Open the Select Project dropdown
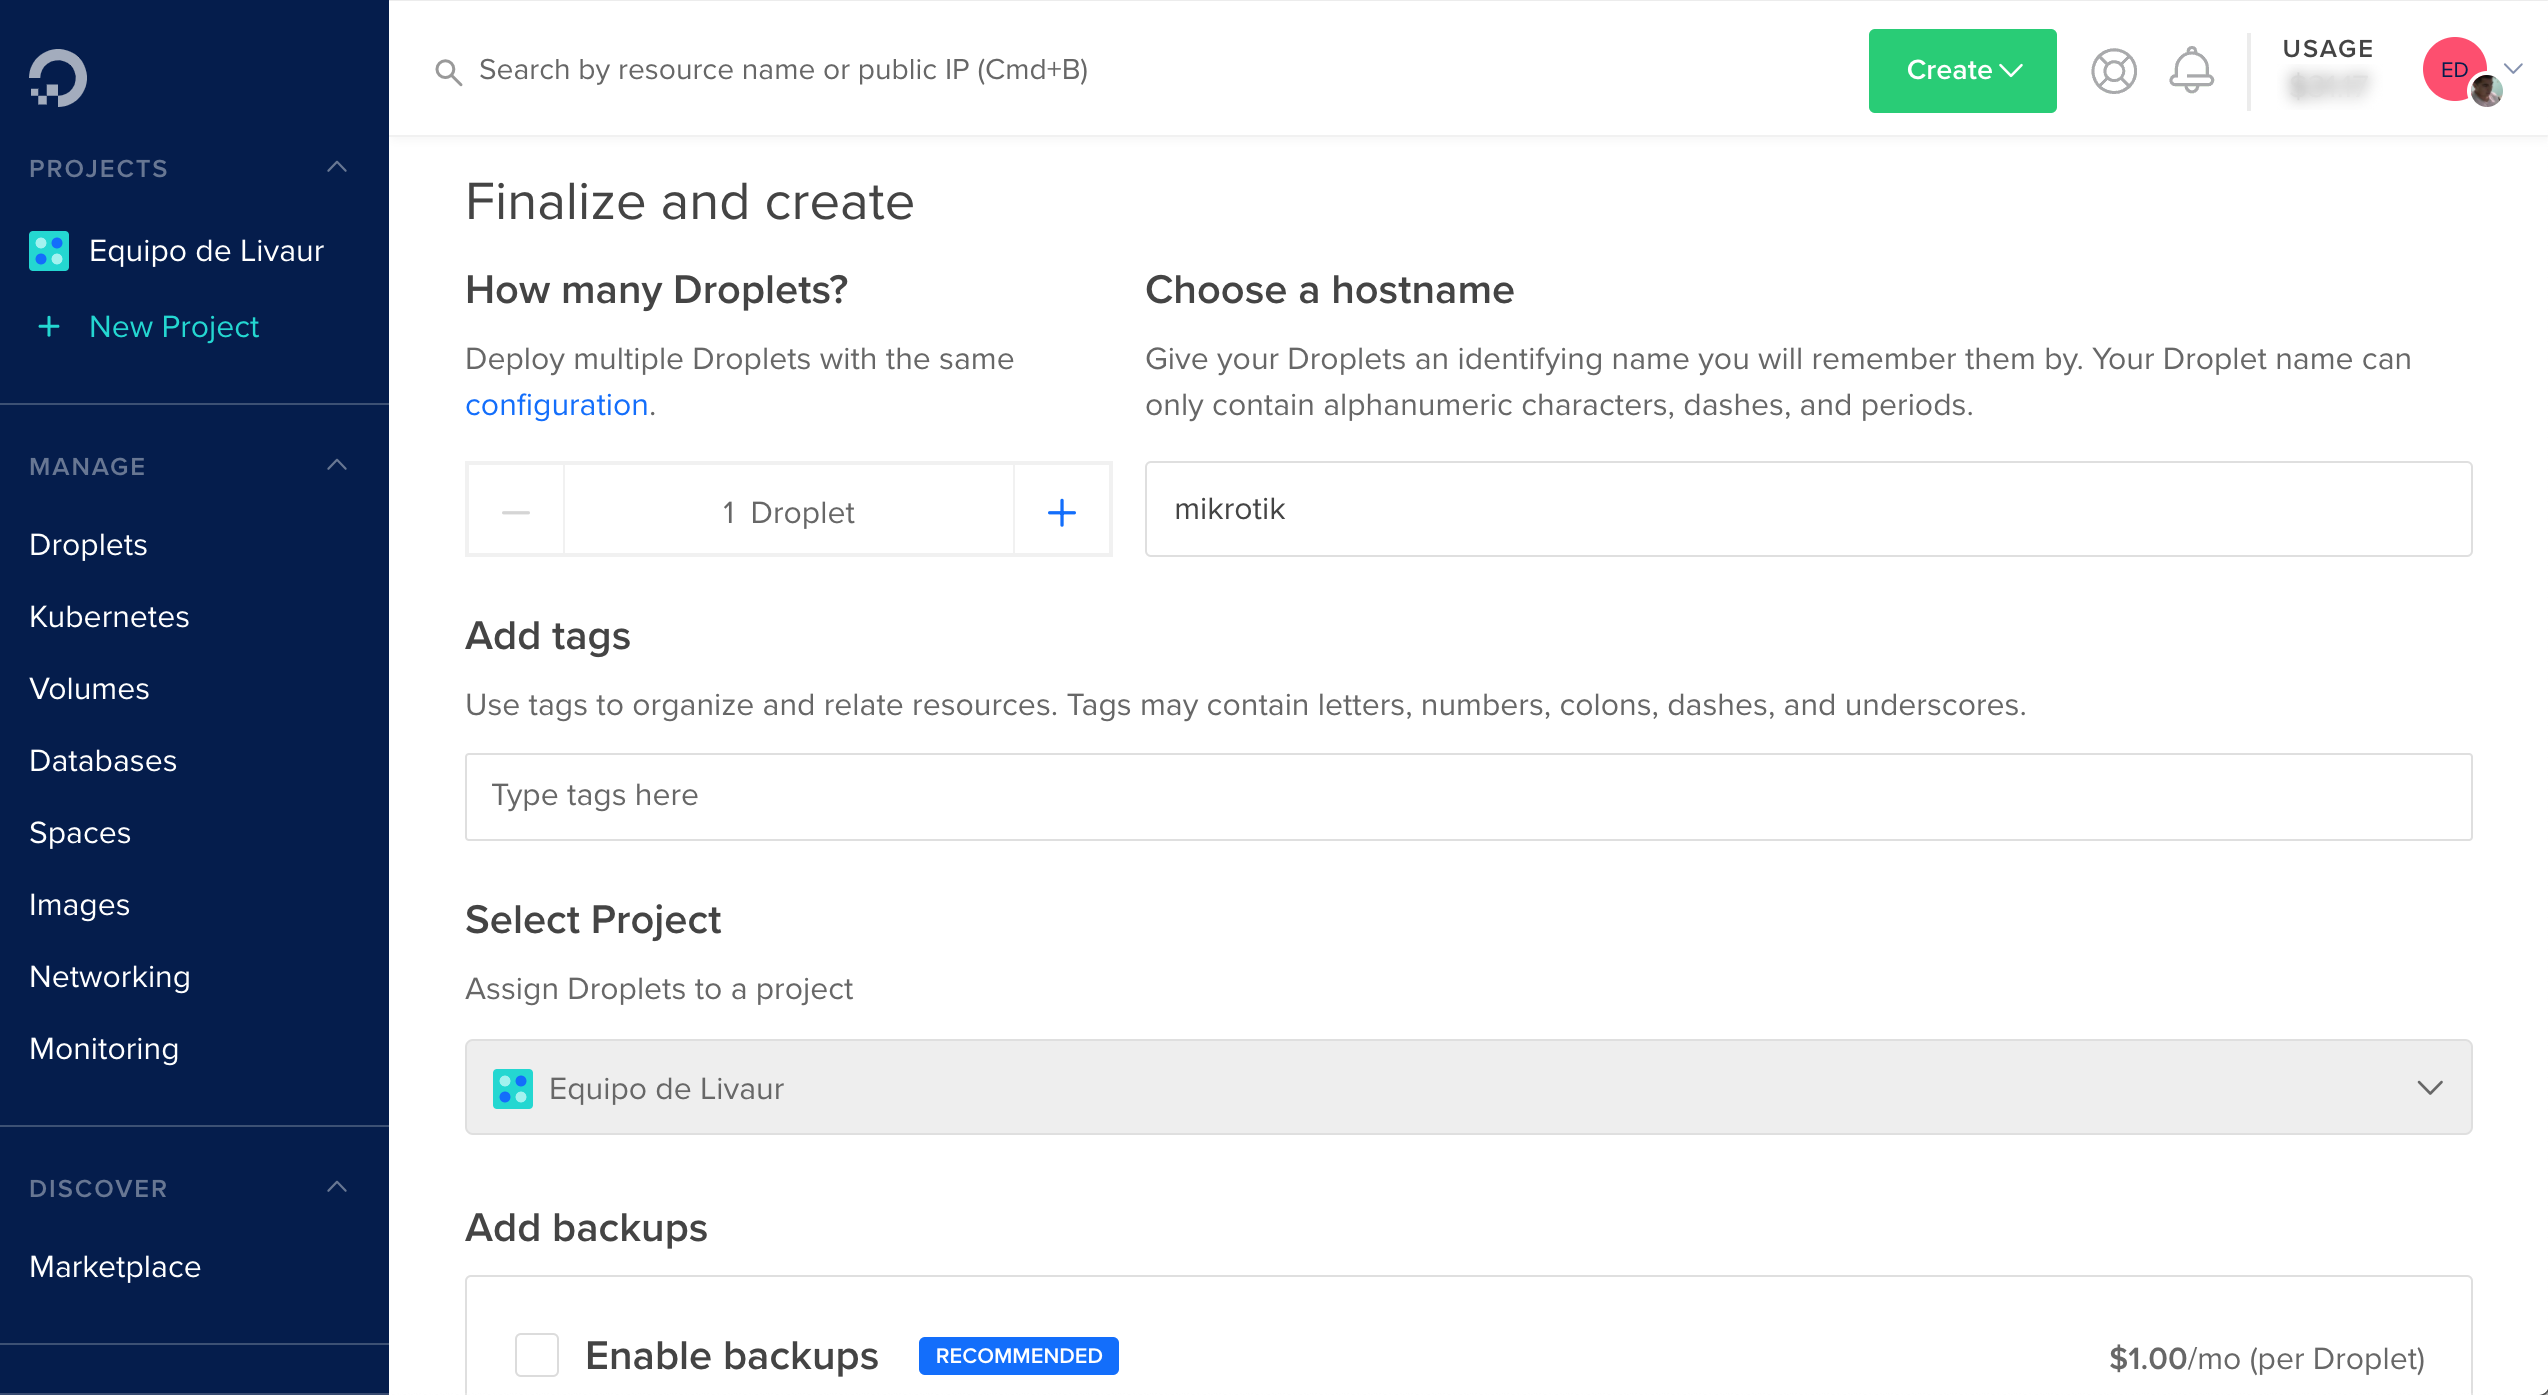2548x1395 pixels. (1469, 1087)
